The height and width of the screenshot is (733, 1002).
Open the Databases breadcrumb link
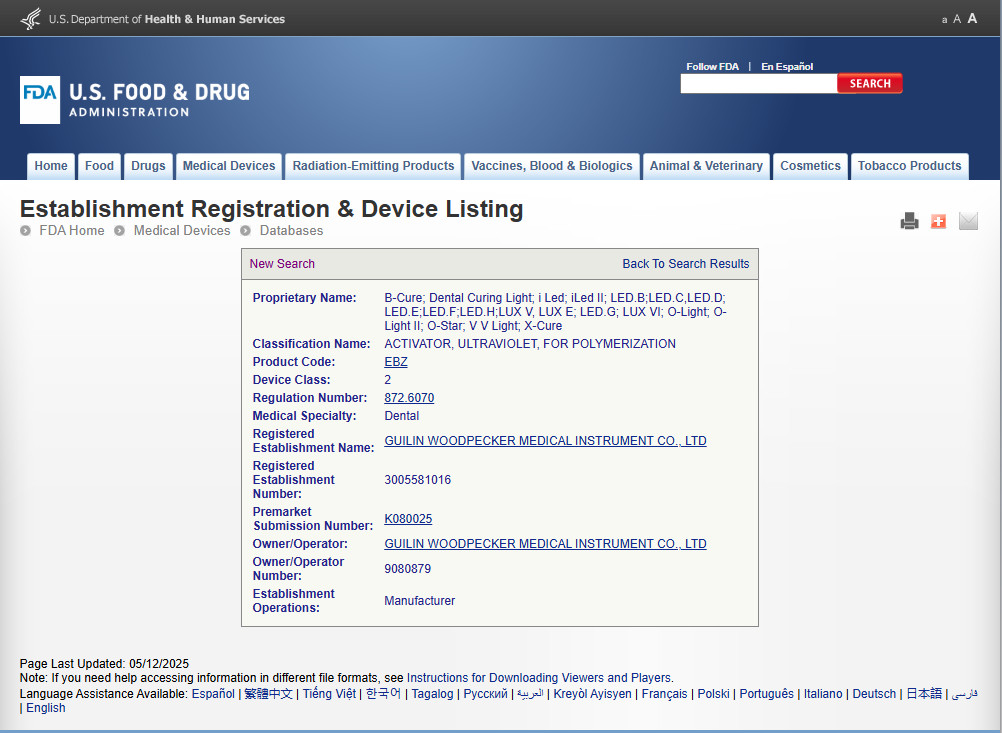coord(291,231)
